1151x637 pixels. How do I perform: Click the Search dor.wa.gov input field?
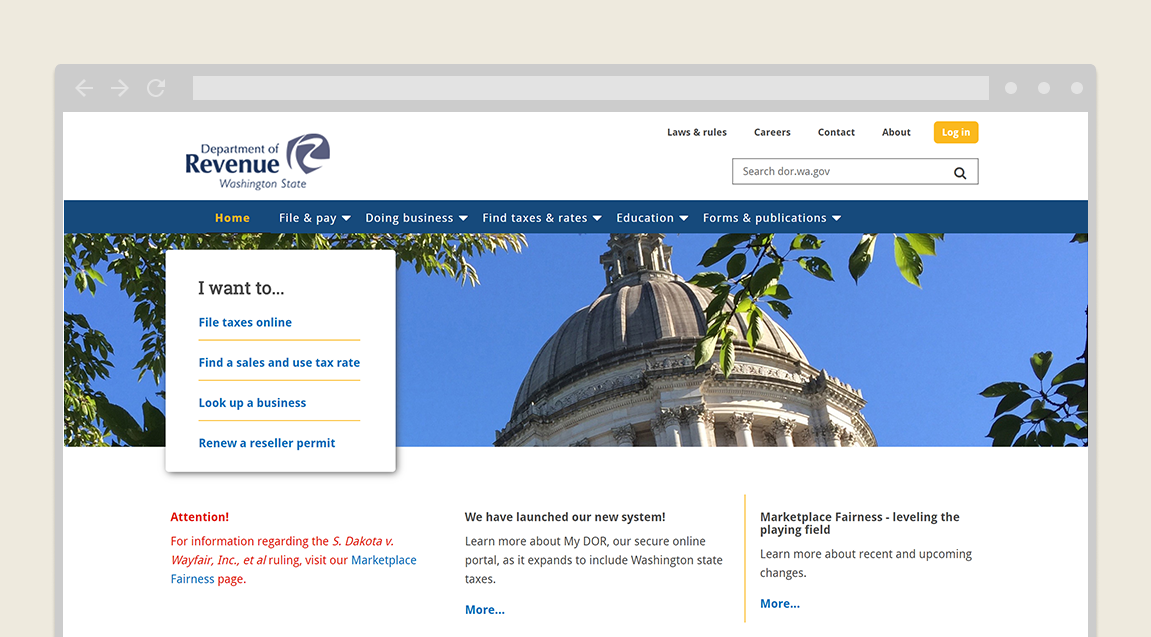tap(840, 172)
